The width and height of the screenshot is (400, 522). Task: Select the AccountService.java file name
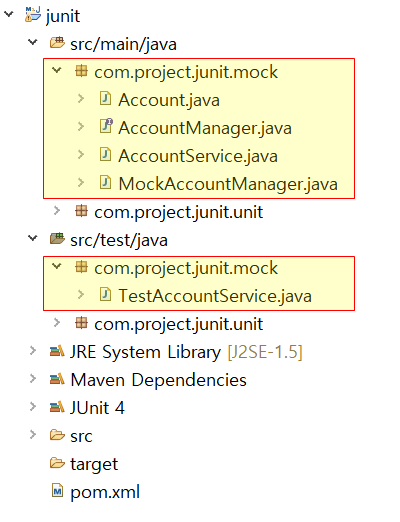(x=198, y=156)
